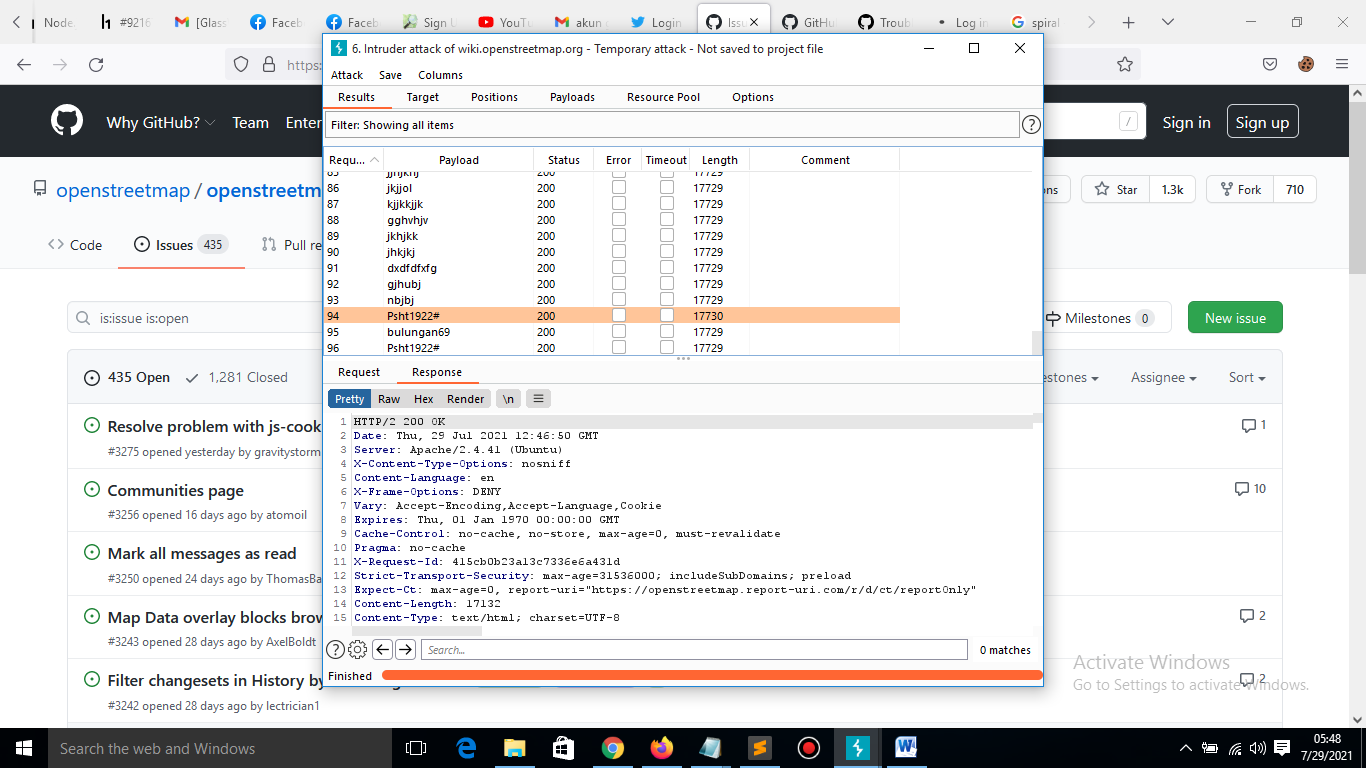
Task: Open the Columns menu
Action: [441, 75]
